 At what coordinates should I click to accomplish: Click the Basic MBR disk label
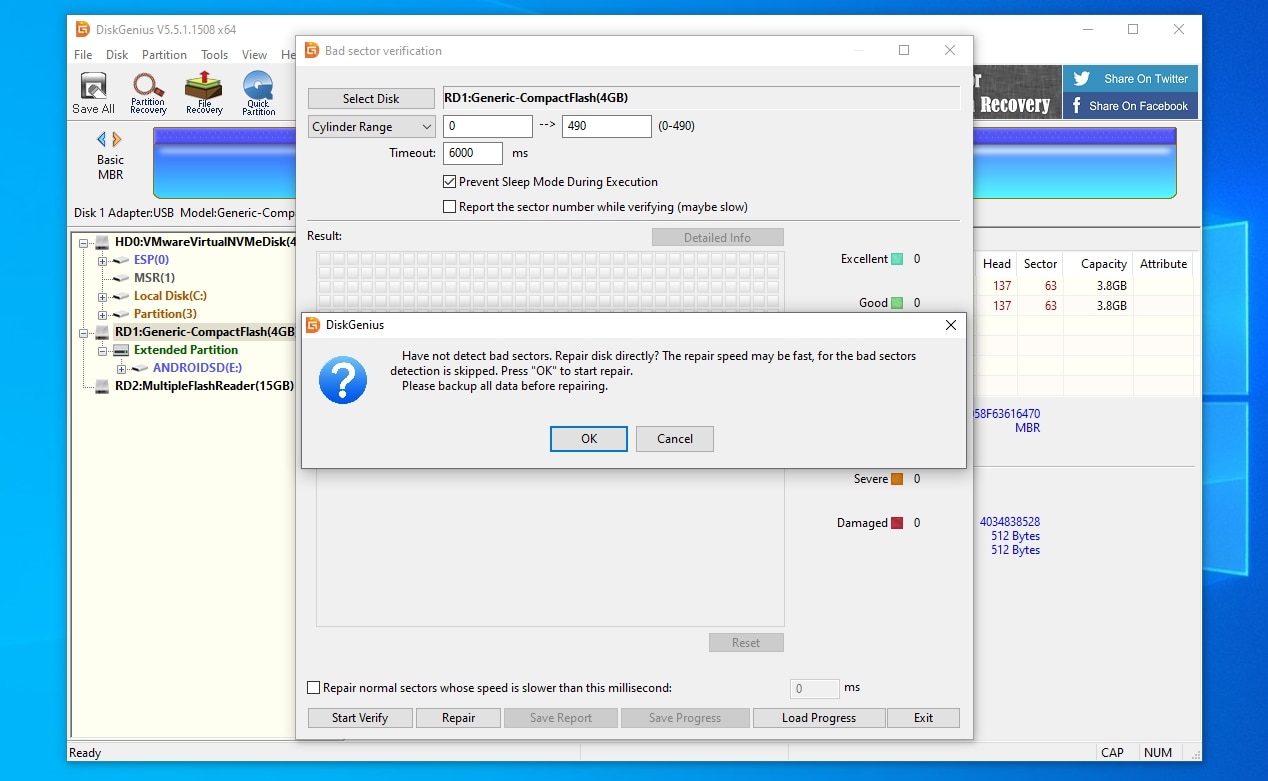(110, 167)
